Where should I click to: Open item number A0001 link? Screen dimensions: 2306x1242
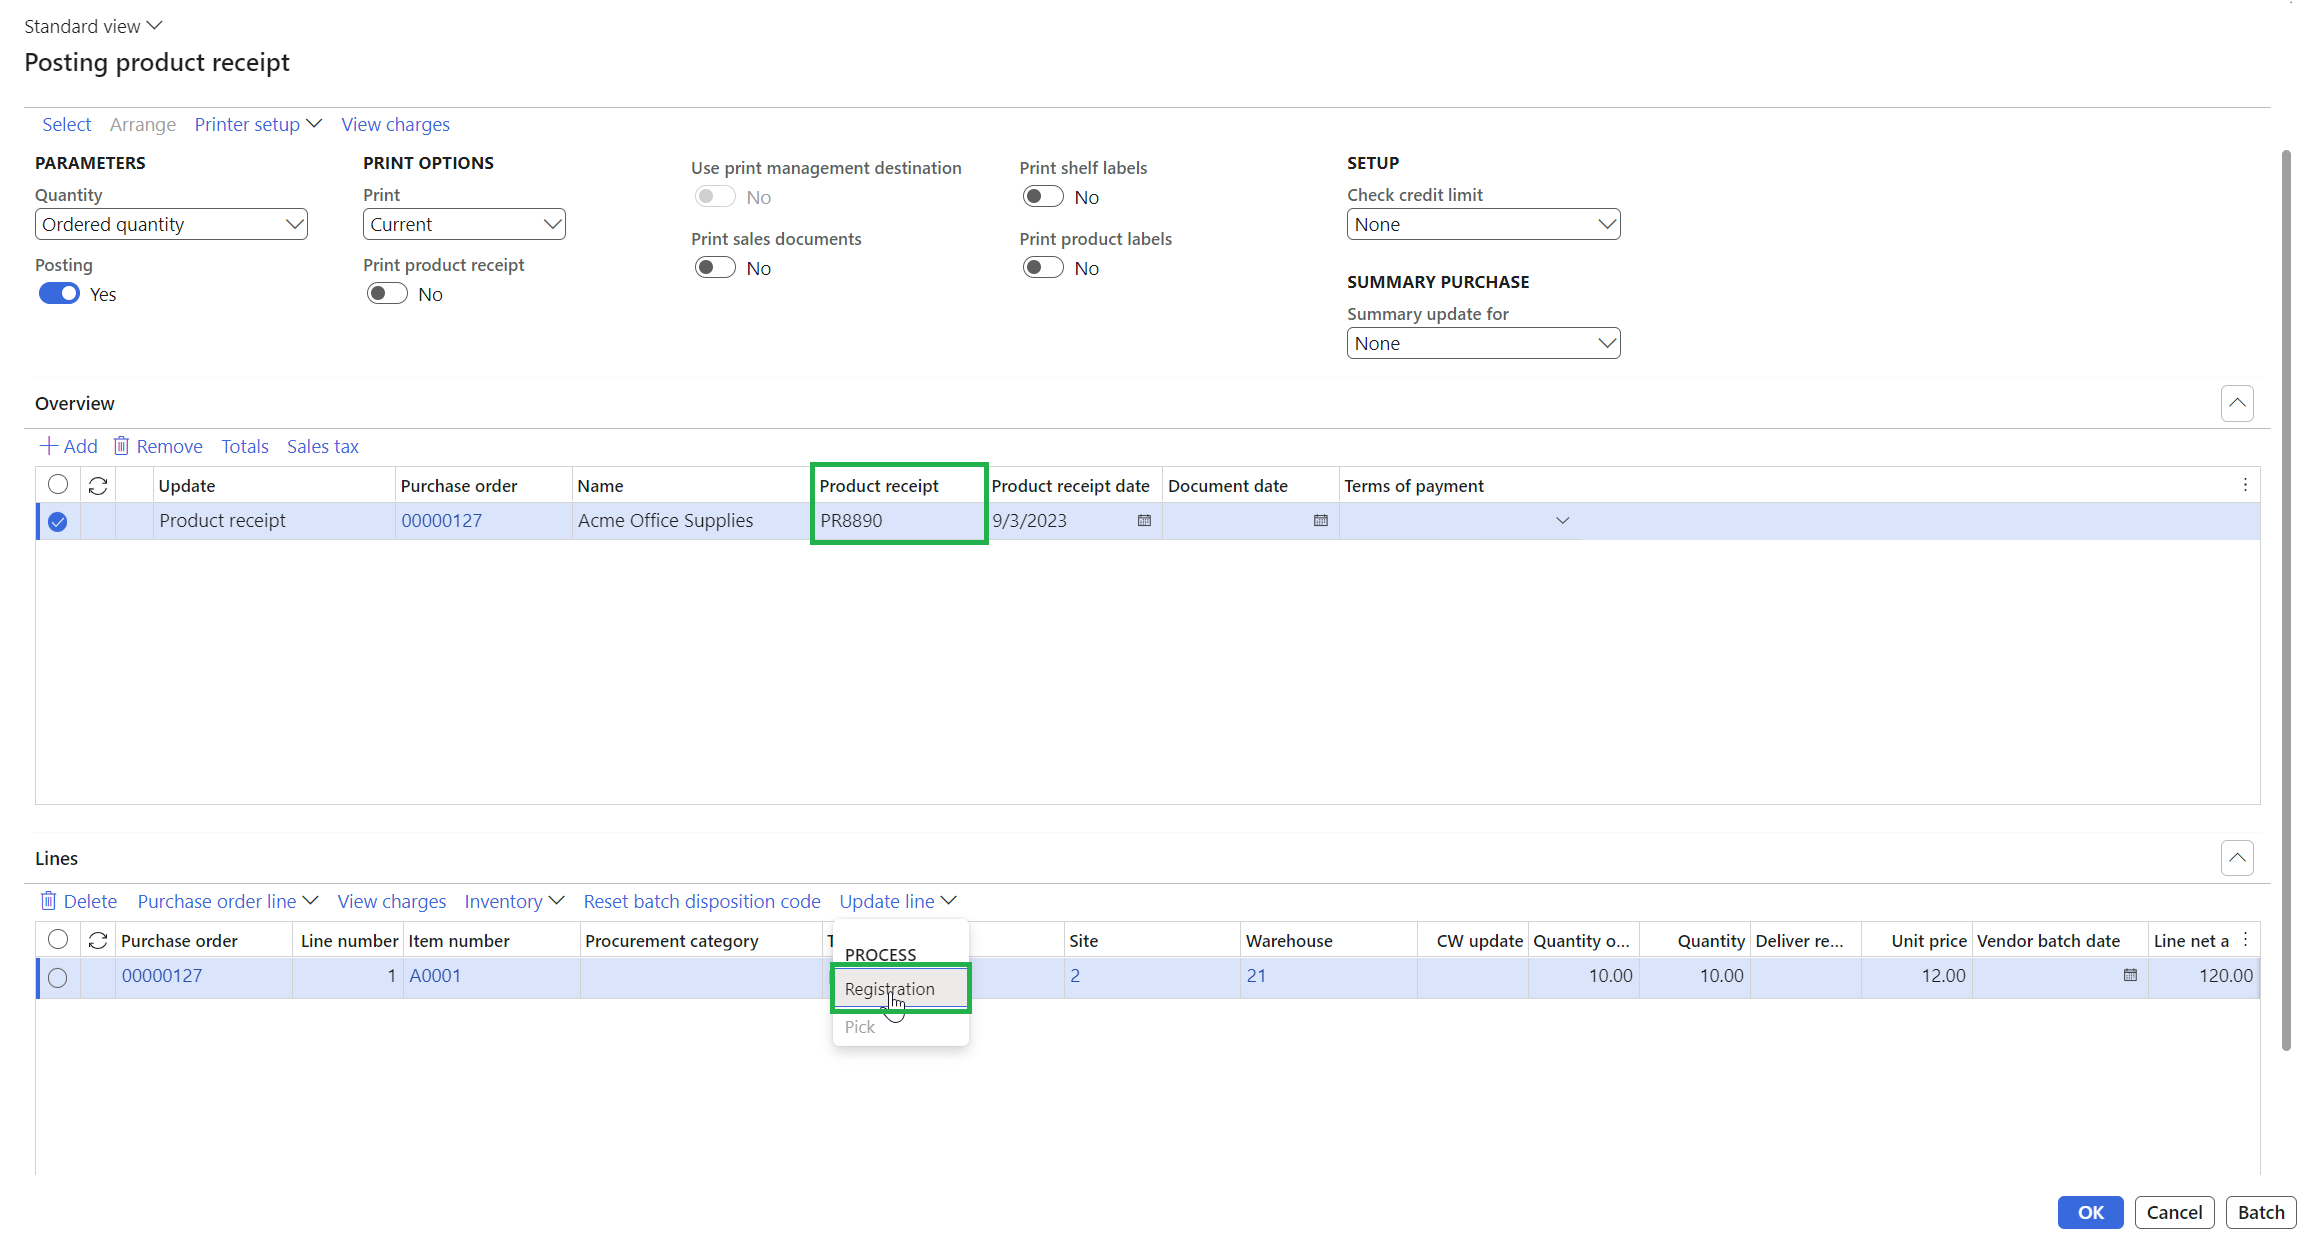click(x=435, y=976)
